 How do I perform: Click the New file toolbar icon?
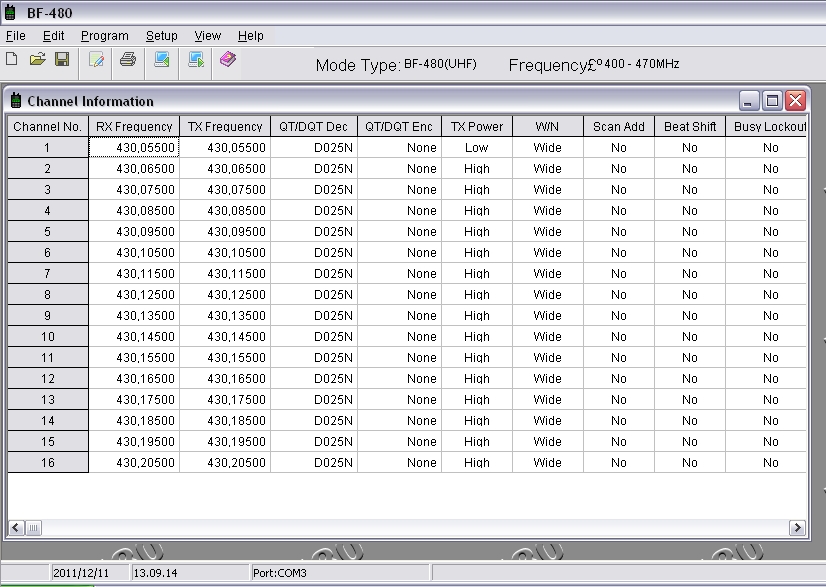point(12,59)
